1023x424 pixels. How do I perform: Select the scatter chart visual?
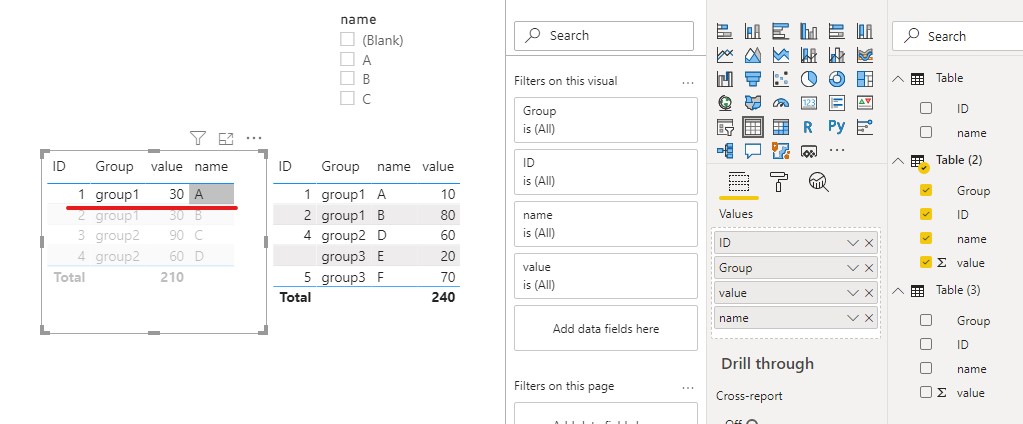click(x=781, y=79)
